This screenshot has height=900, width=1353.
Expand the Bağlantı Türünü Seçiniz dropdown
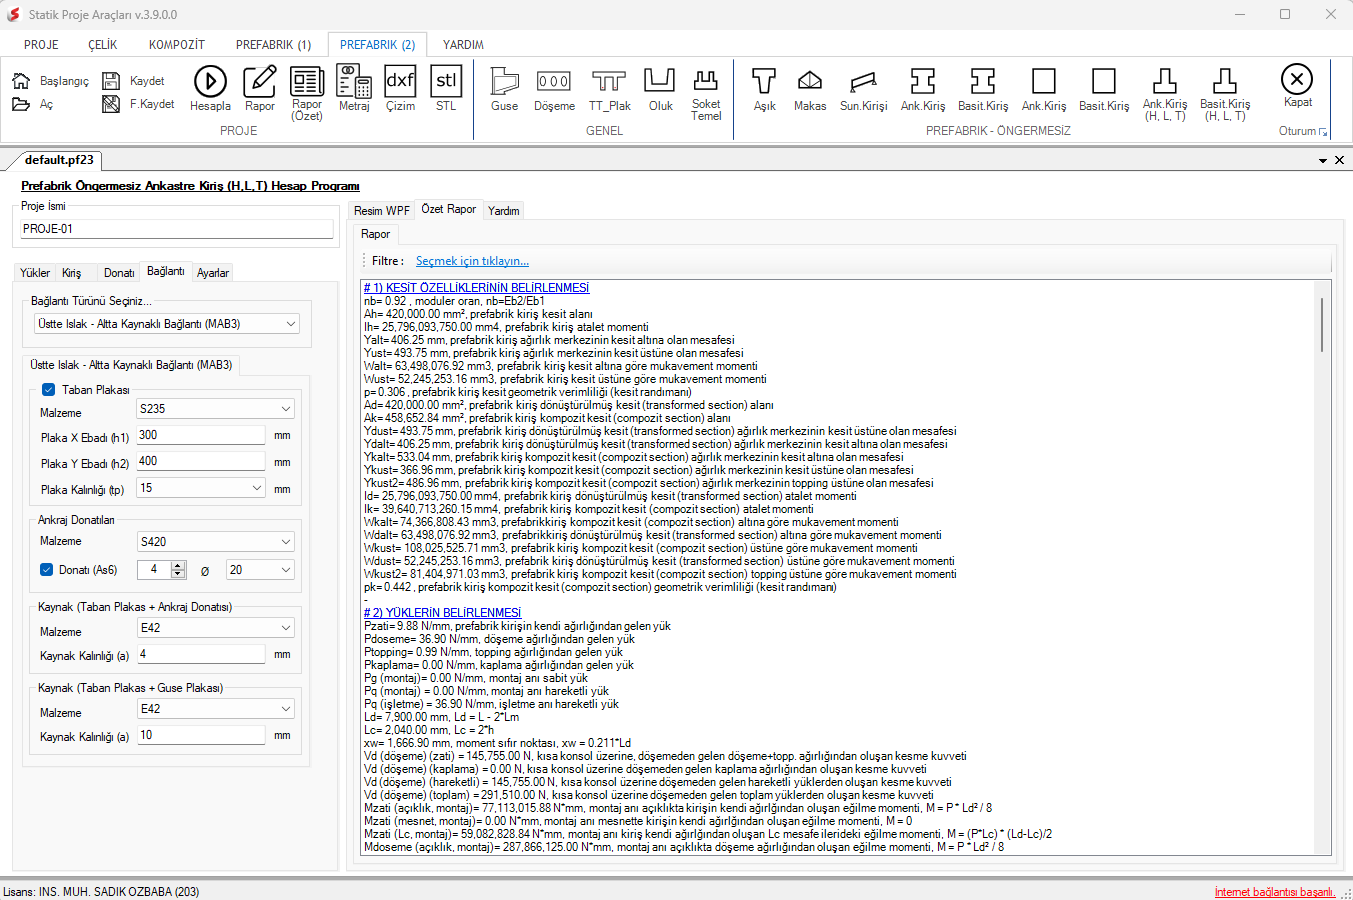tap(166, 324)
